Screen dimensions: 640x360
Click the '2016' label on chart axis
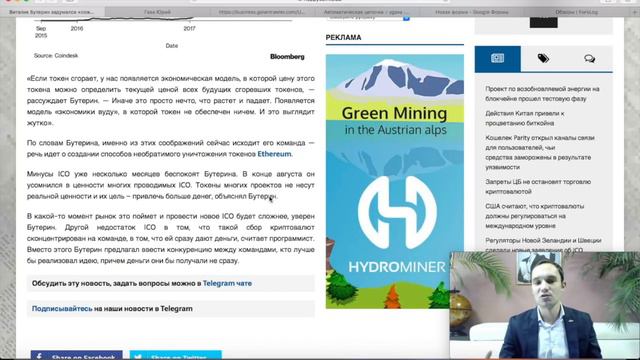(x=77, y=29)
